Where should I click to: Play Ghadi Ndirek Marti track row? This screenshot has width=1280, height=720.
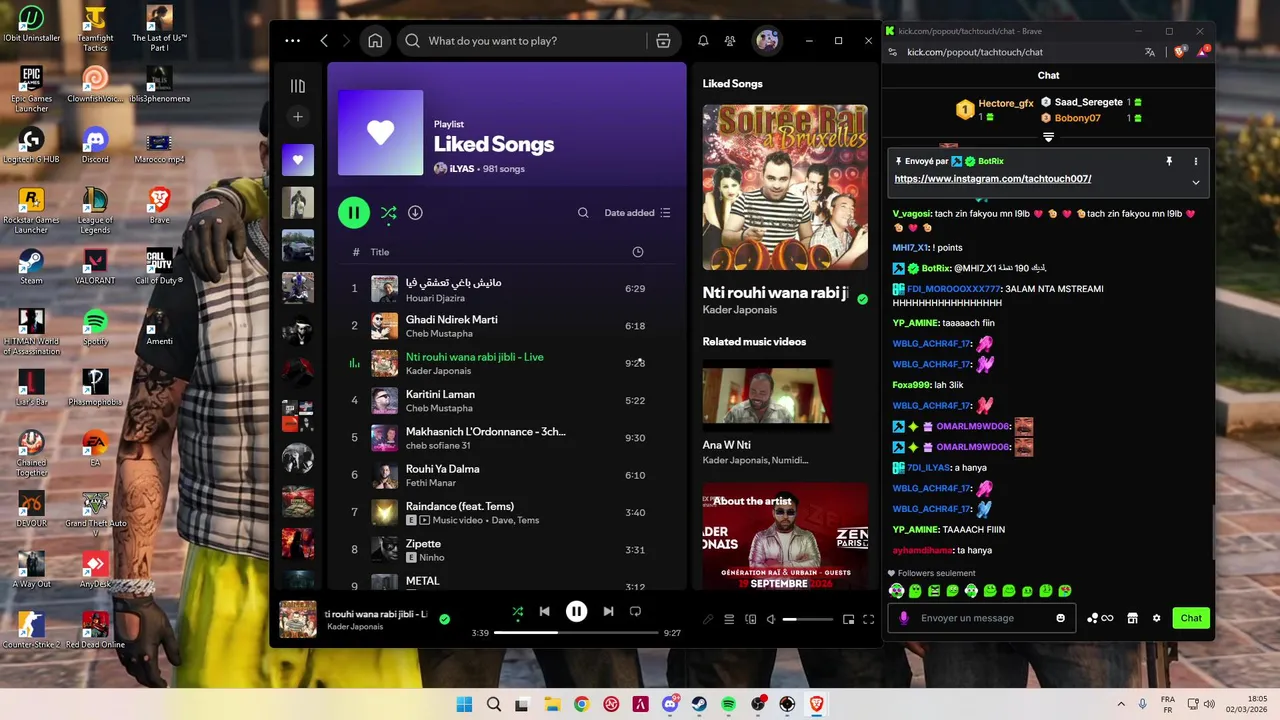[x=508, y=326]
